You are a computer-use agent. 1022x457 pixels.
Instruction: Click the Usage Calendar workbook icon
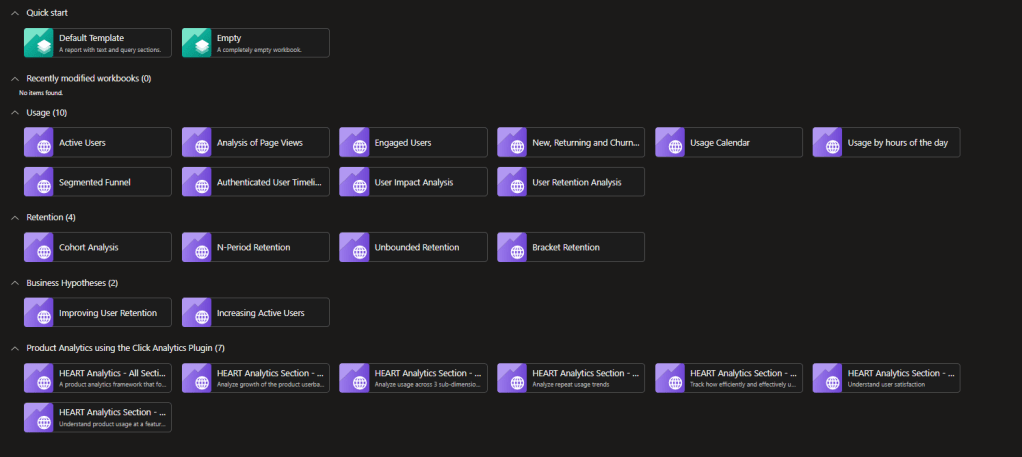click(x=671, y=143)
